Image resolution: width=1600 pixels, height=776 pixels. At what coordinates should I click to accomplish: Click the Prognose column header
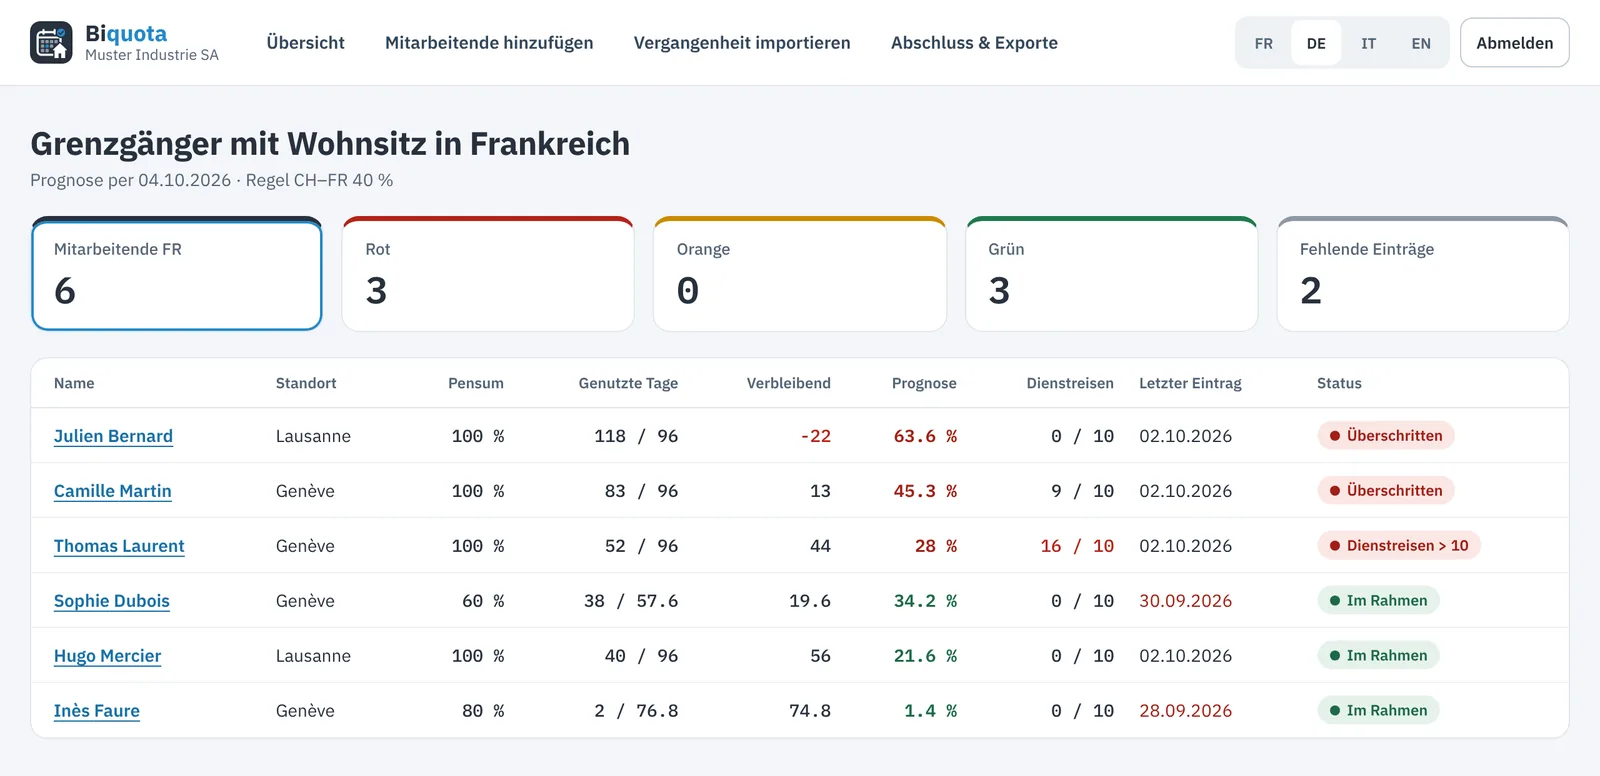(x=924, y=383)
